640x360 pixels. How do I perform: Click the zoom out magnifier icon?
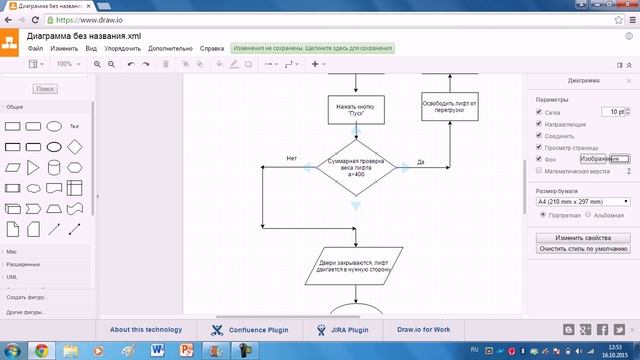(x=111, y=64)
